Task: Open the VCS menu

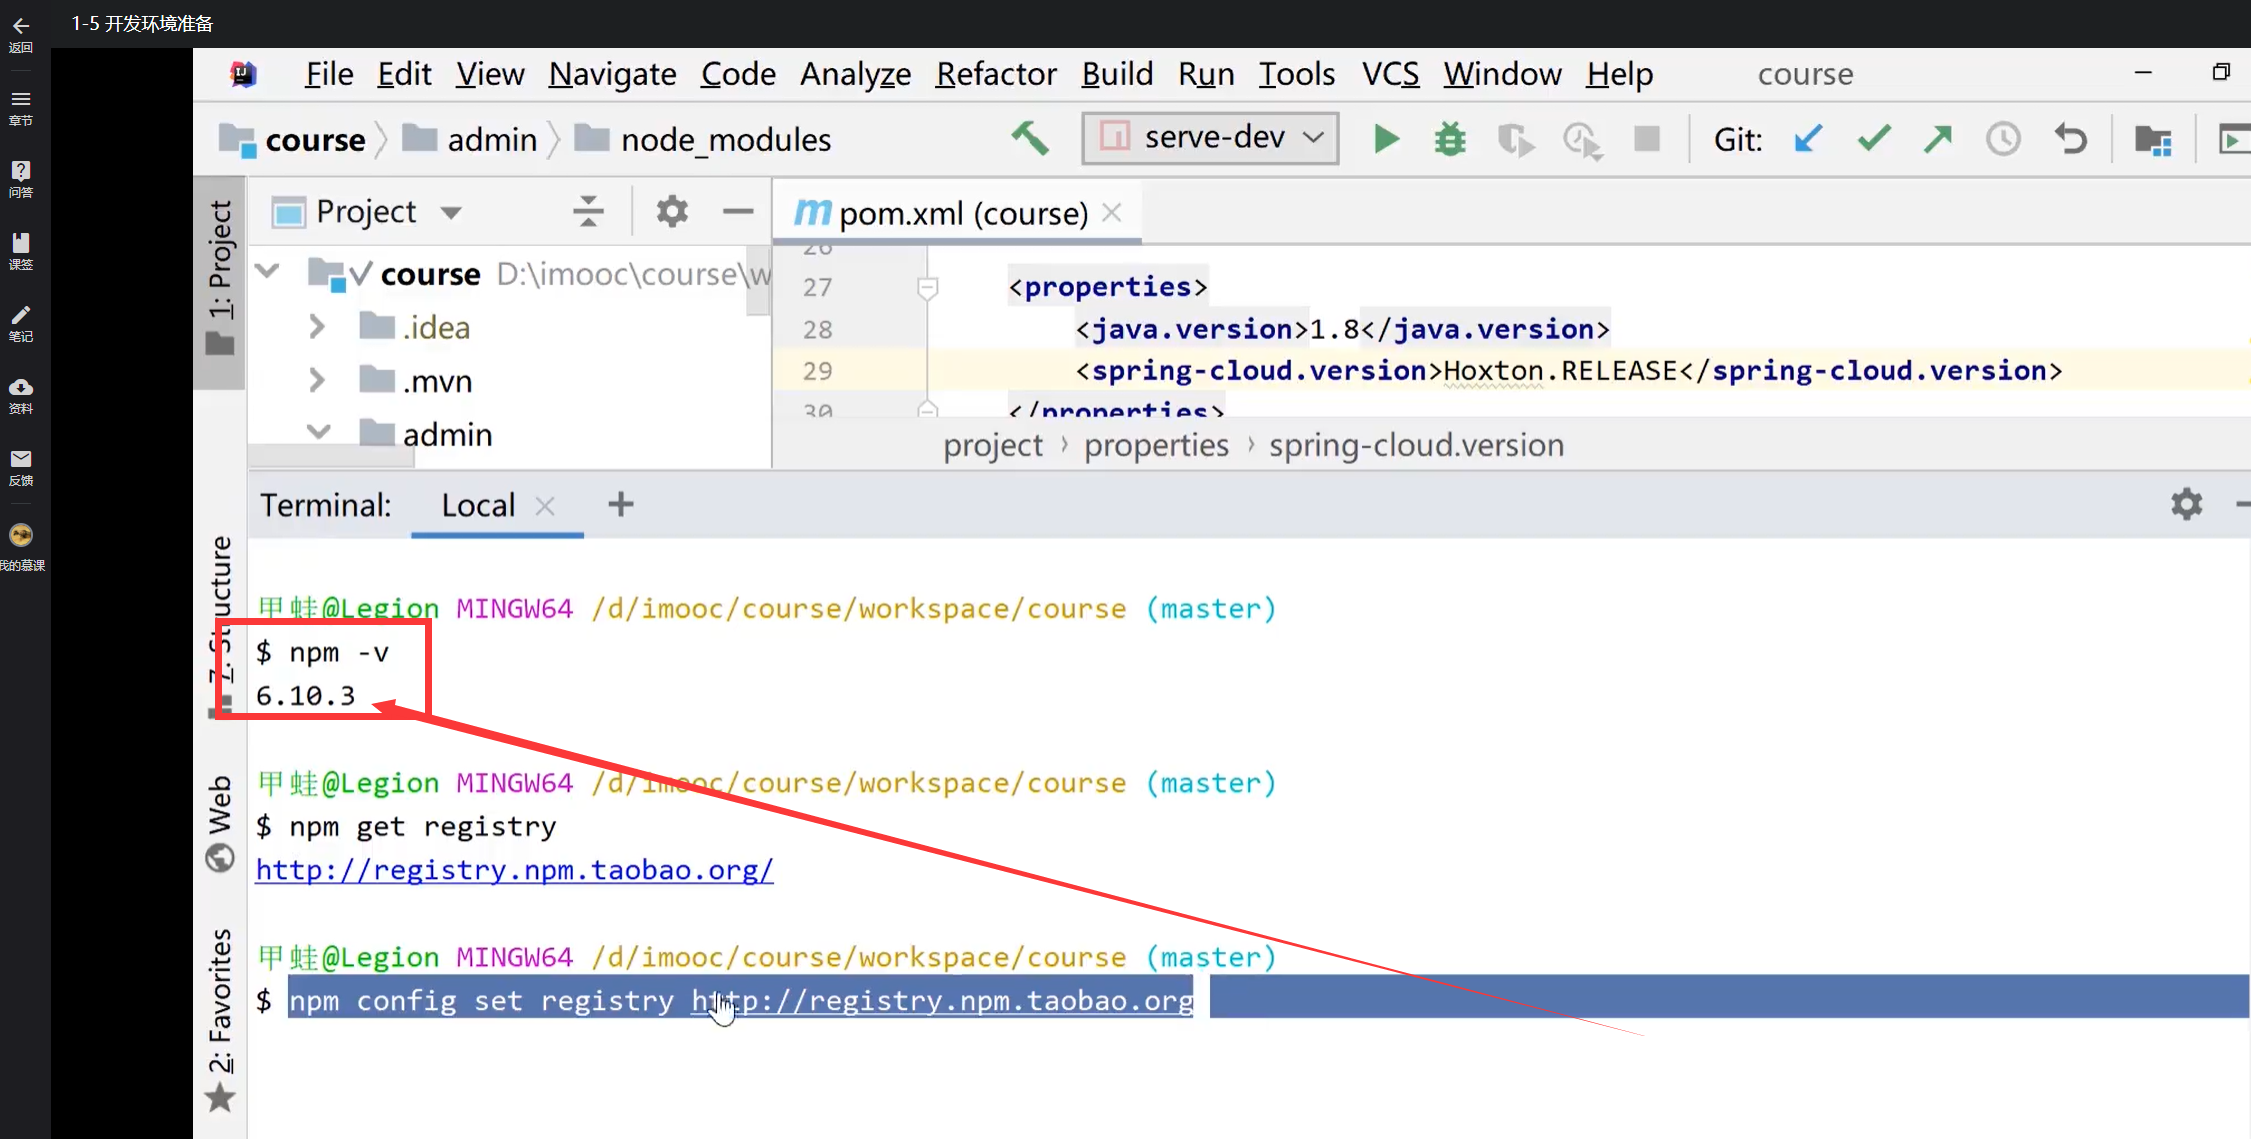Action: point(1390,74)
